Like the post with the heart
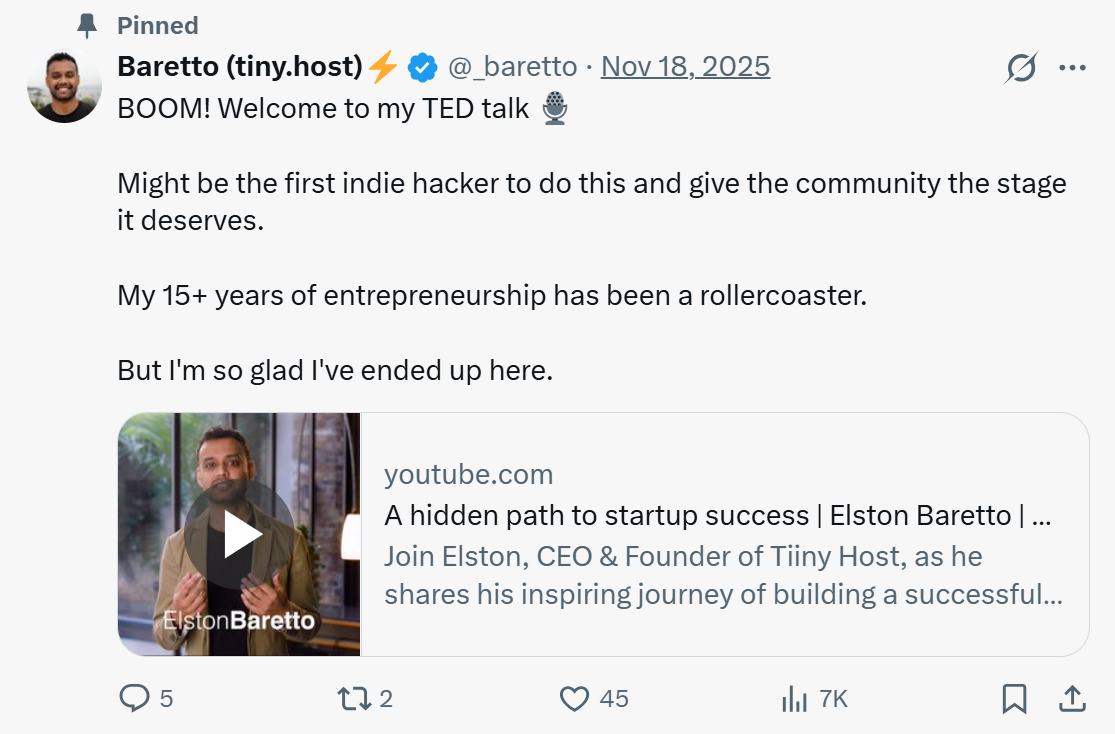1115x734 pixels. 577,699
